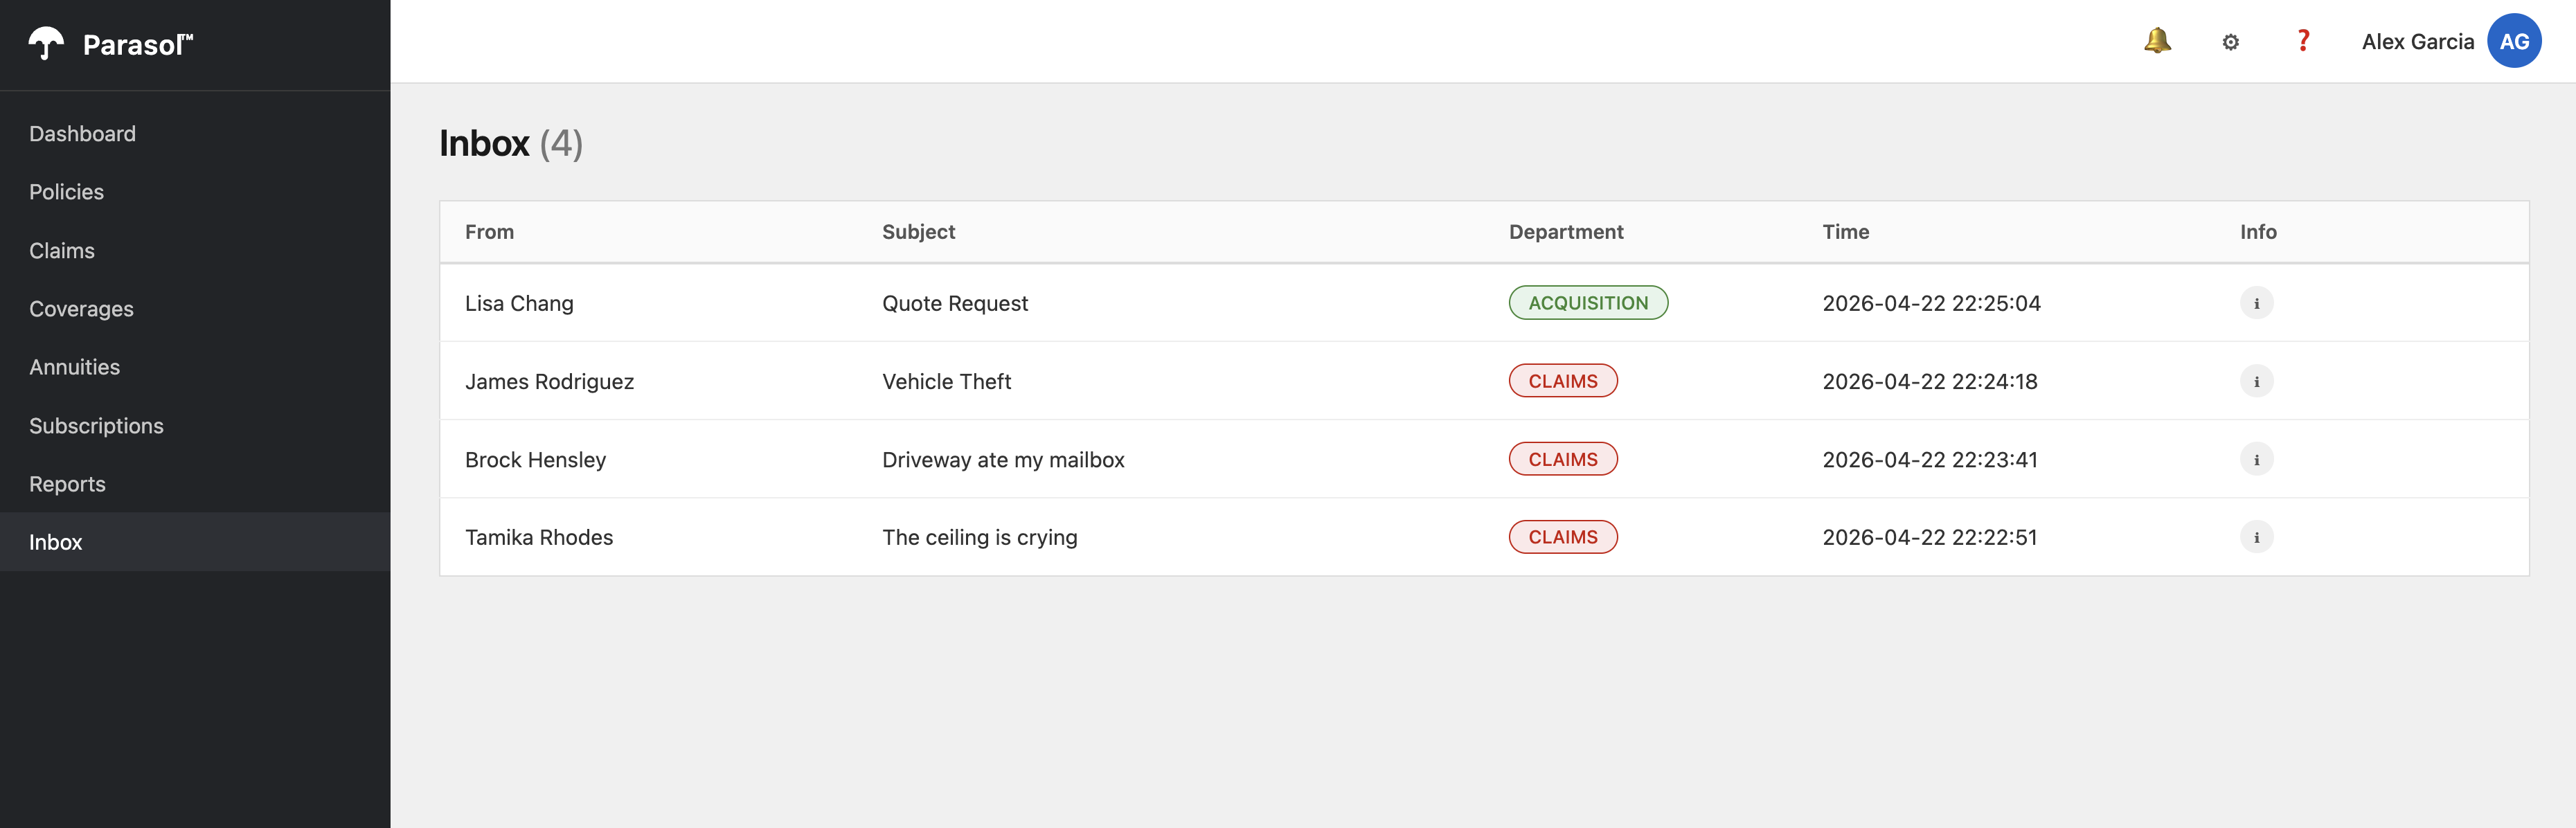The width and height of the screenshot is (2576, 828).
Task: Open the Reports page
Action: (67, 484)
